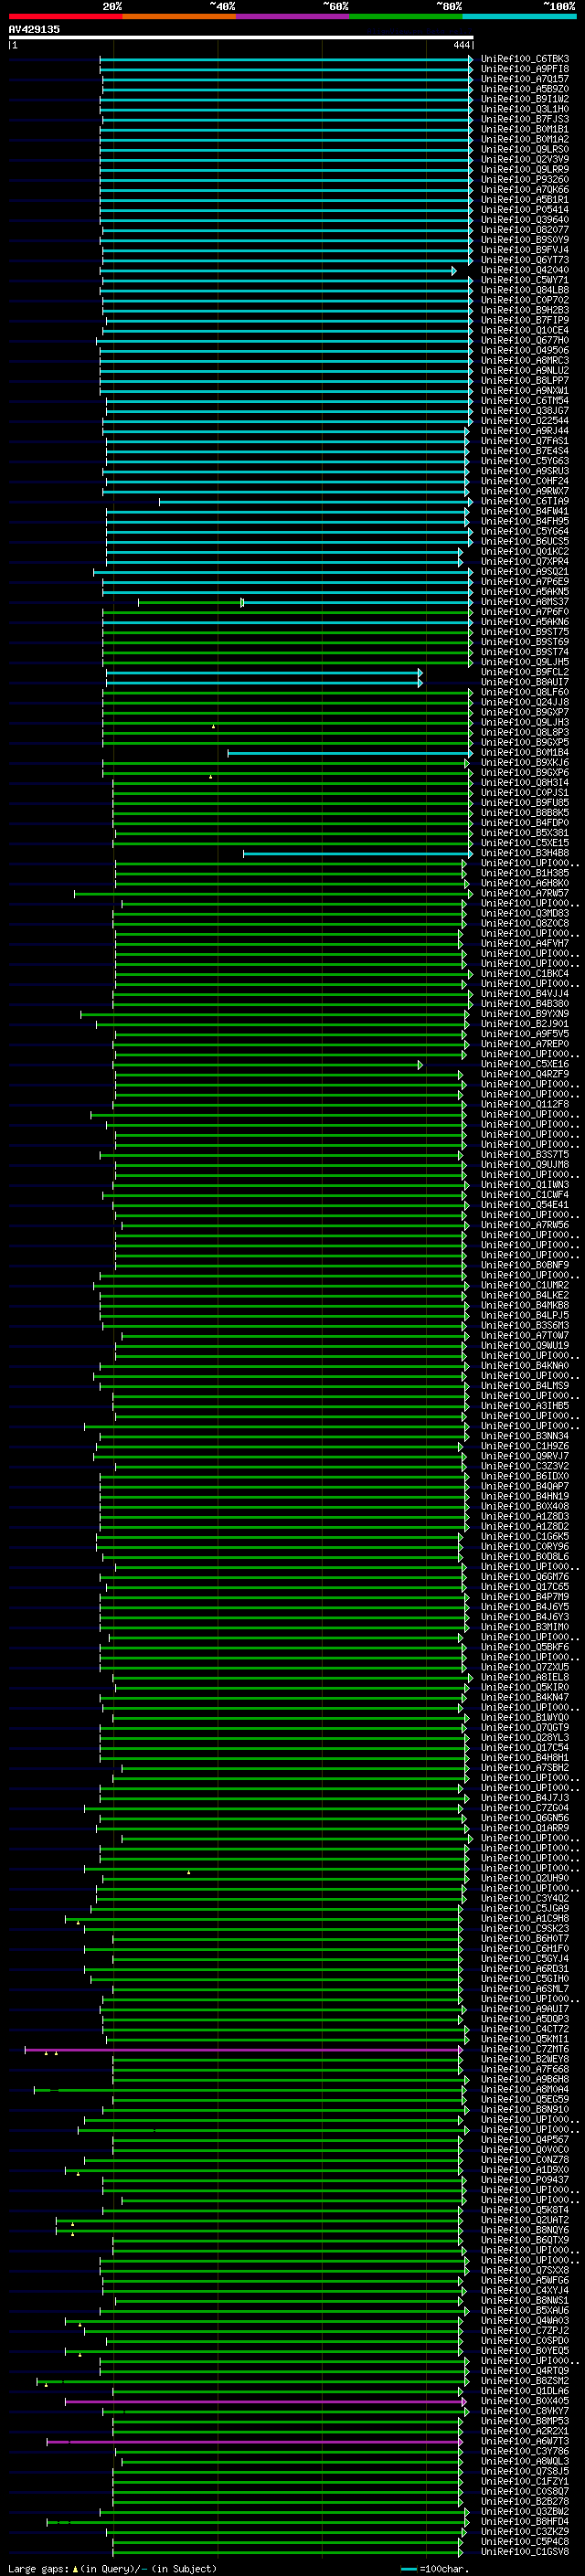Image resolution: width=585 pixels, height=2576 pixels.
Task: Open hit UniRef100_P93260
Action: (525, 180)
